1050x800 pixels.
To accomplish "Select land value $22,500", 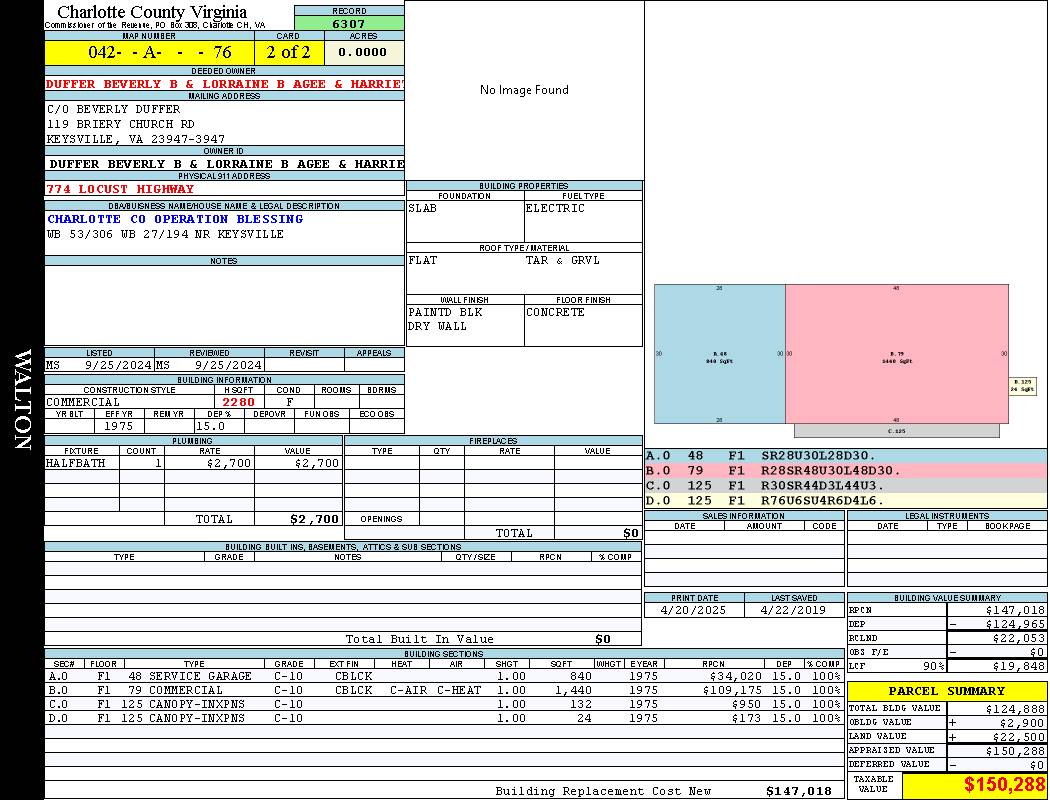I will [1019, 737].
